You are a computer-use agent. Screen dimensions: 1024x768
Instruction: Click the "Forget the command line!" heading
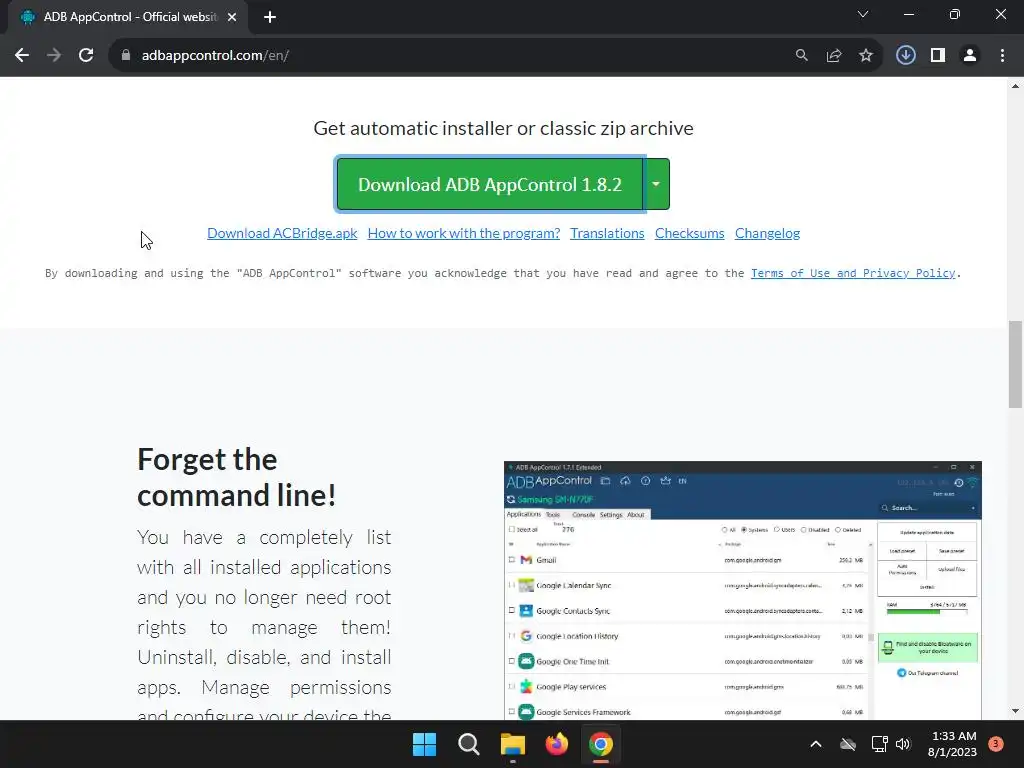coord(236,477)
